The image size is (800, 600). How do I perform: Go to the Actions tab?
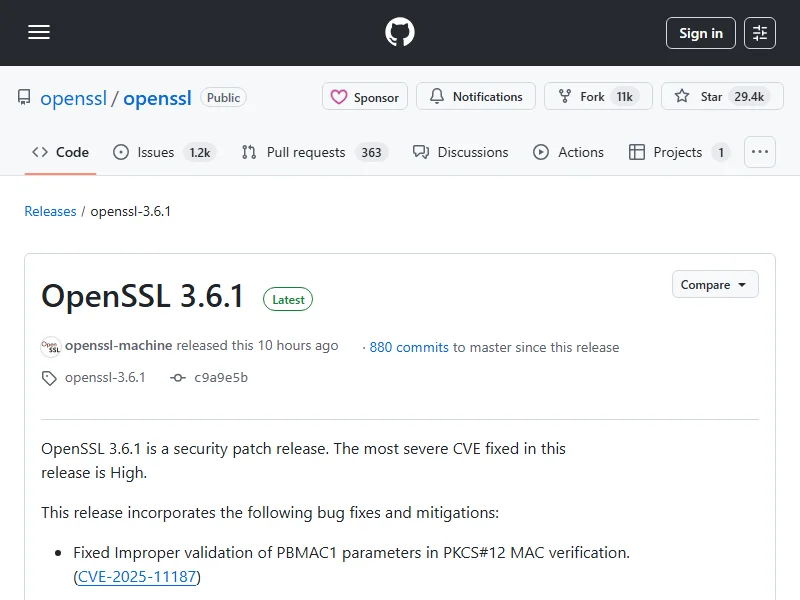[x=569, y=152]
